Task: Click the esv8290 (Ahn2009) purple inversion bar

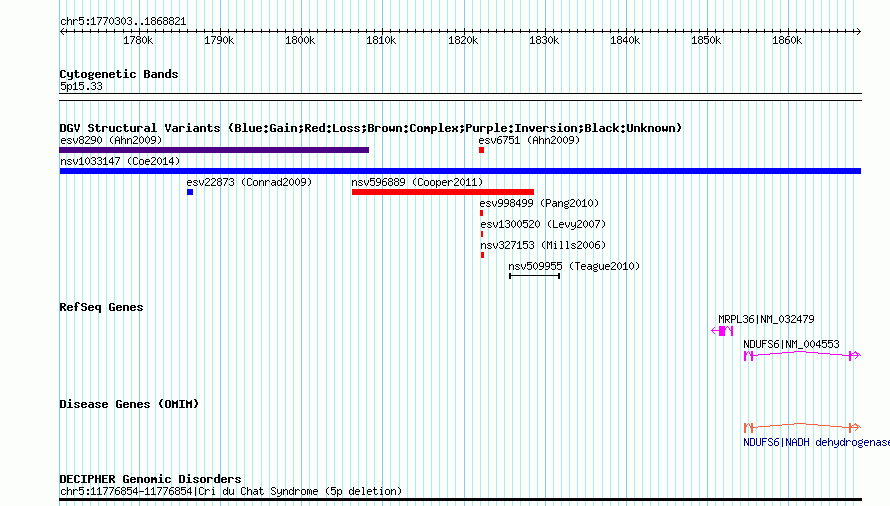Action: [x=214, y=150]
